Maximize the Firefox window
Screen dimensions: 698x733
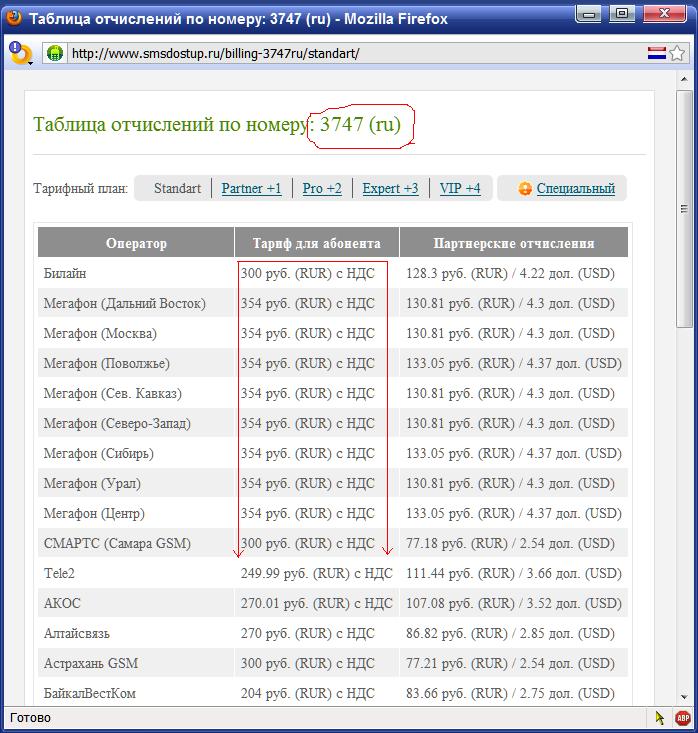(622, 13)
